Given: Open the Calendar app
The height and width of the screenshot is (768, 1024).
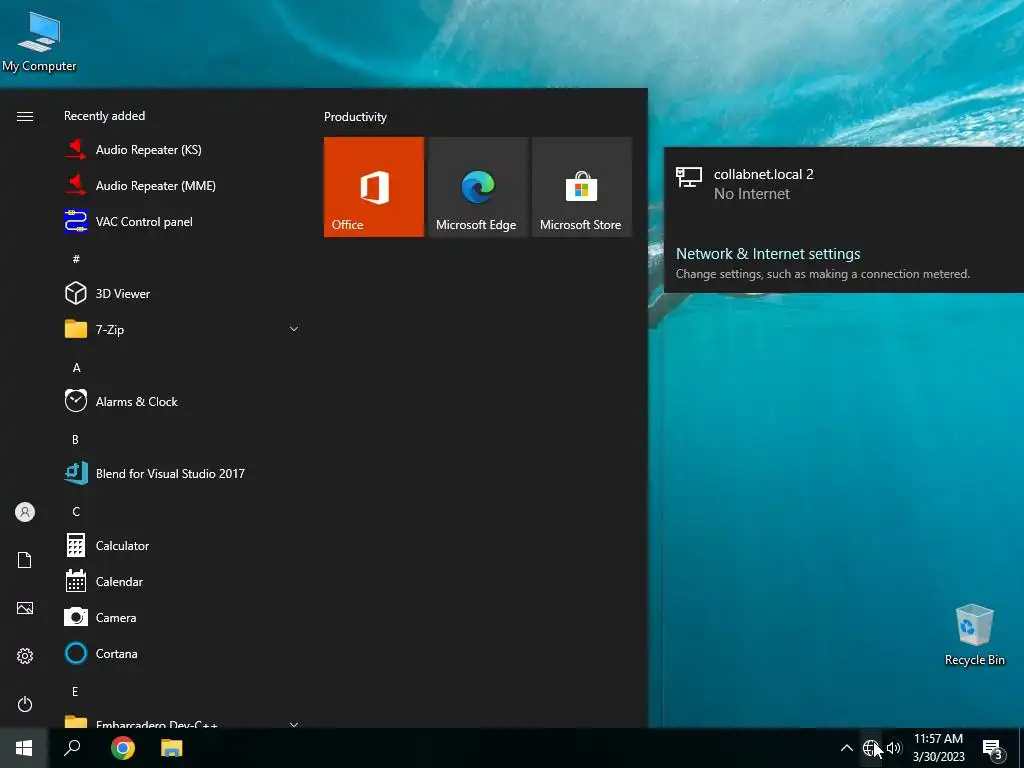Looking at the screenshot, I should coord(182,581).
